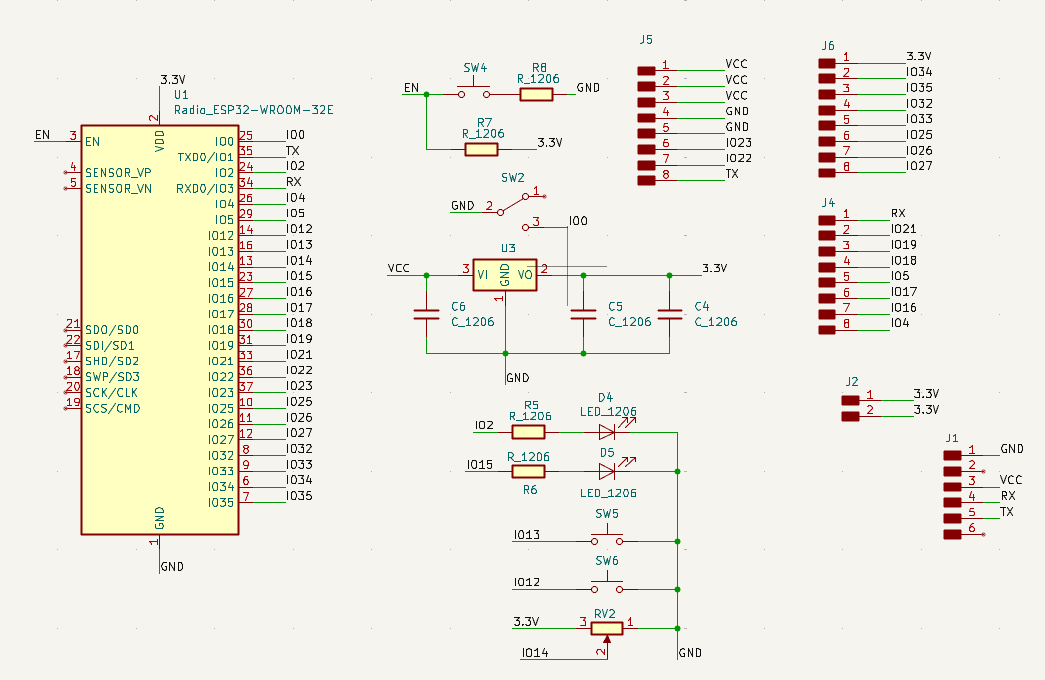
Task: Select the resistor R5 symbol on IO2
Action: [x=528, y=432]
